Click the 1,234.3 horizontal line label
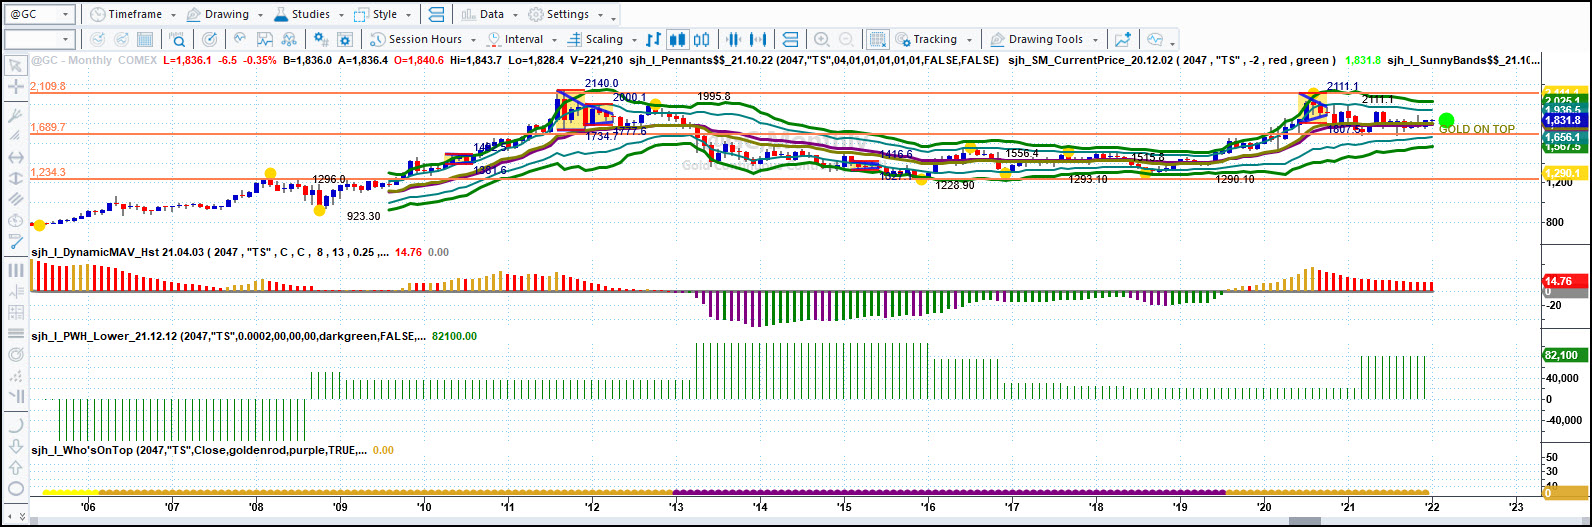 pos(48,173)
